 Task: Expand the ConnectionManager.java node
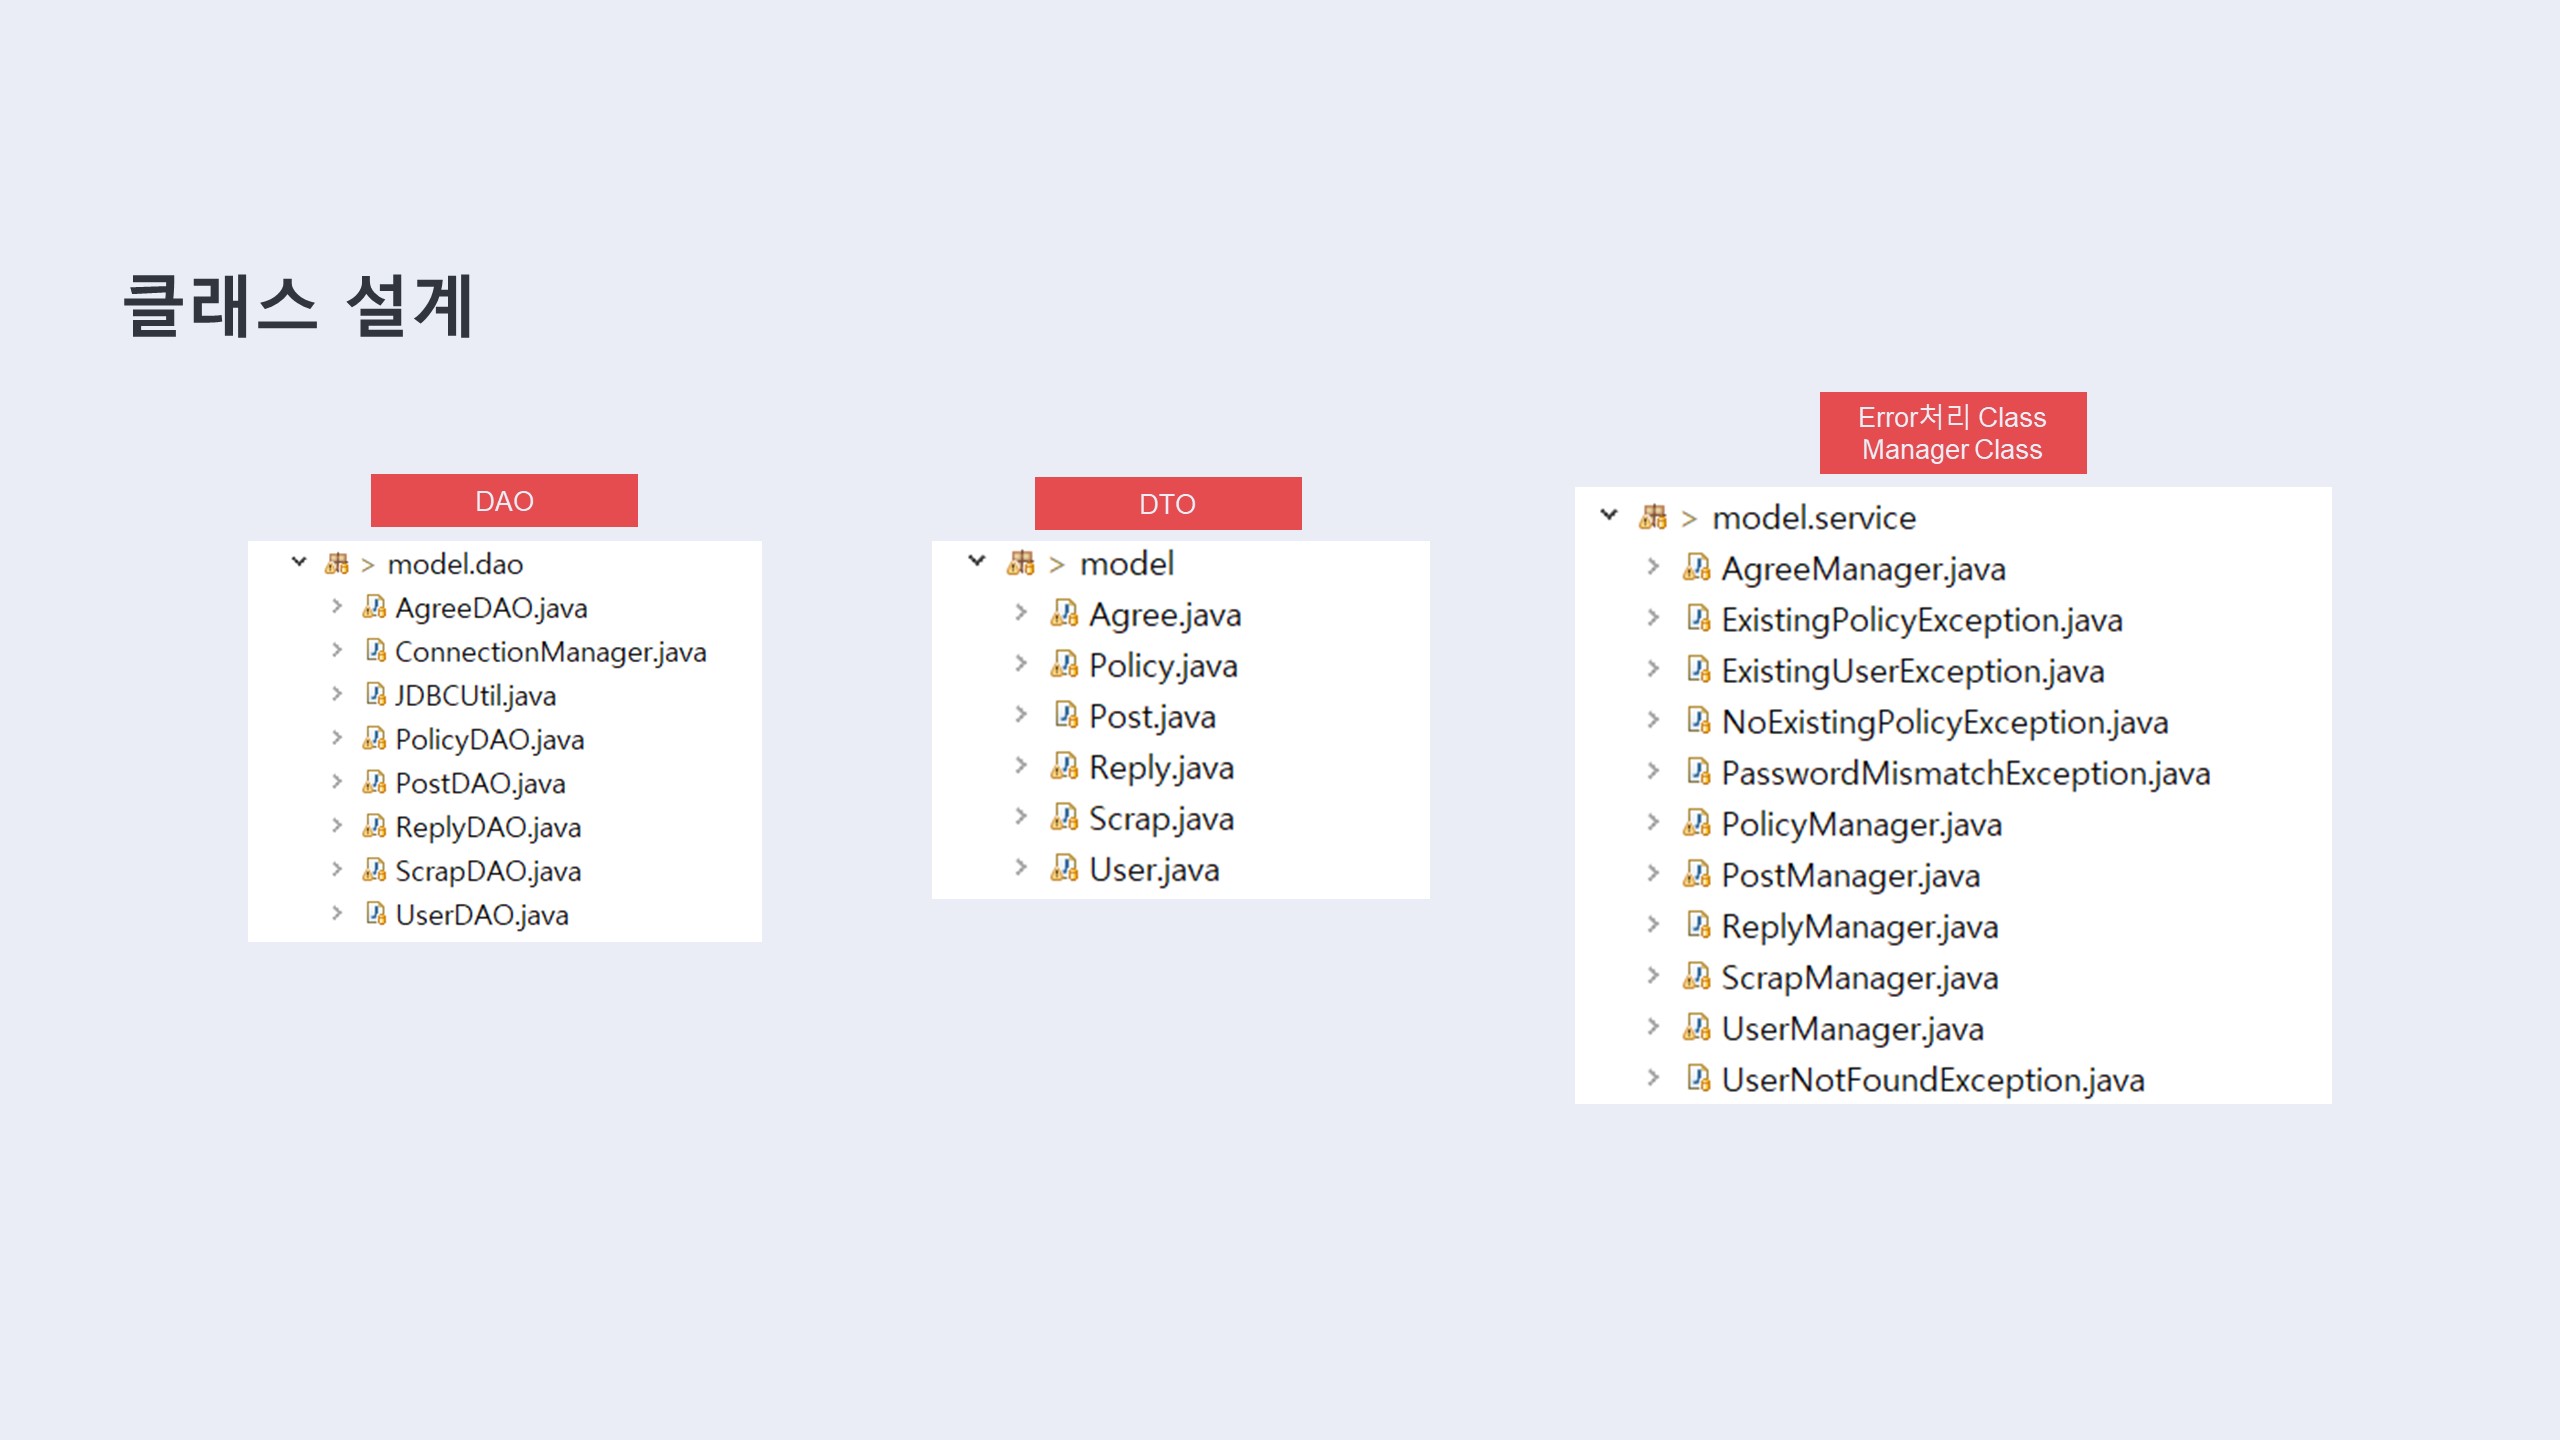337,650
